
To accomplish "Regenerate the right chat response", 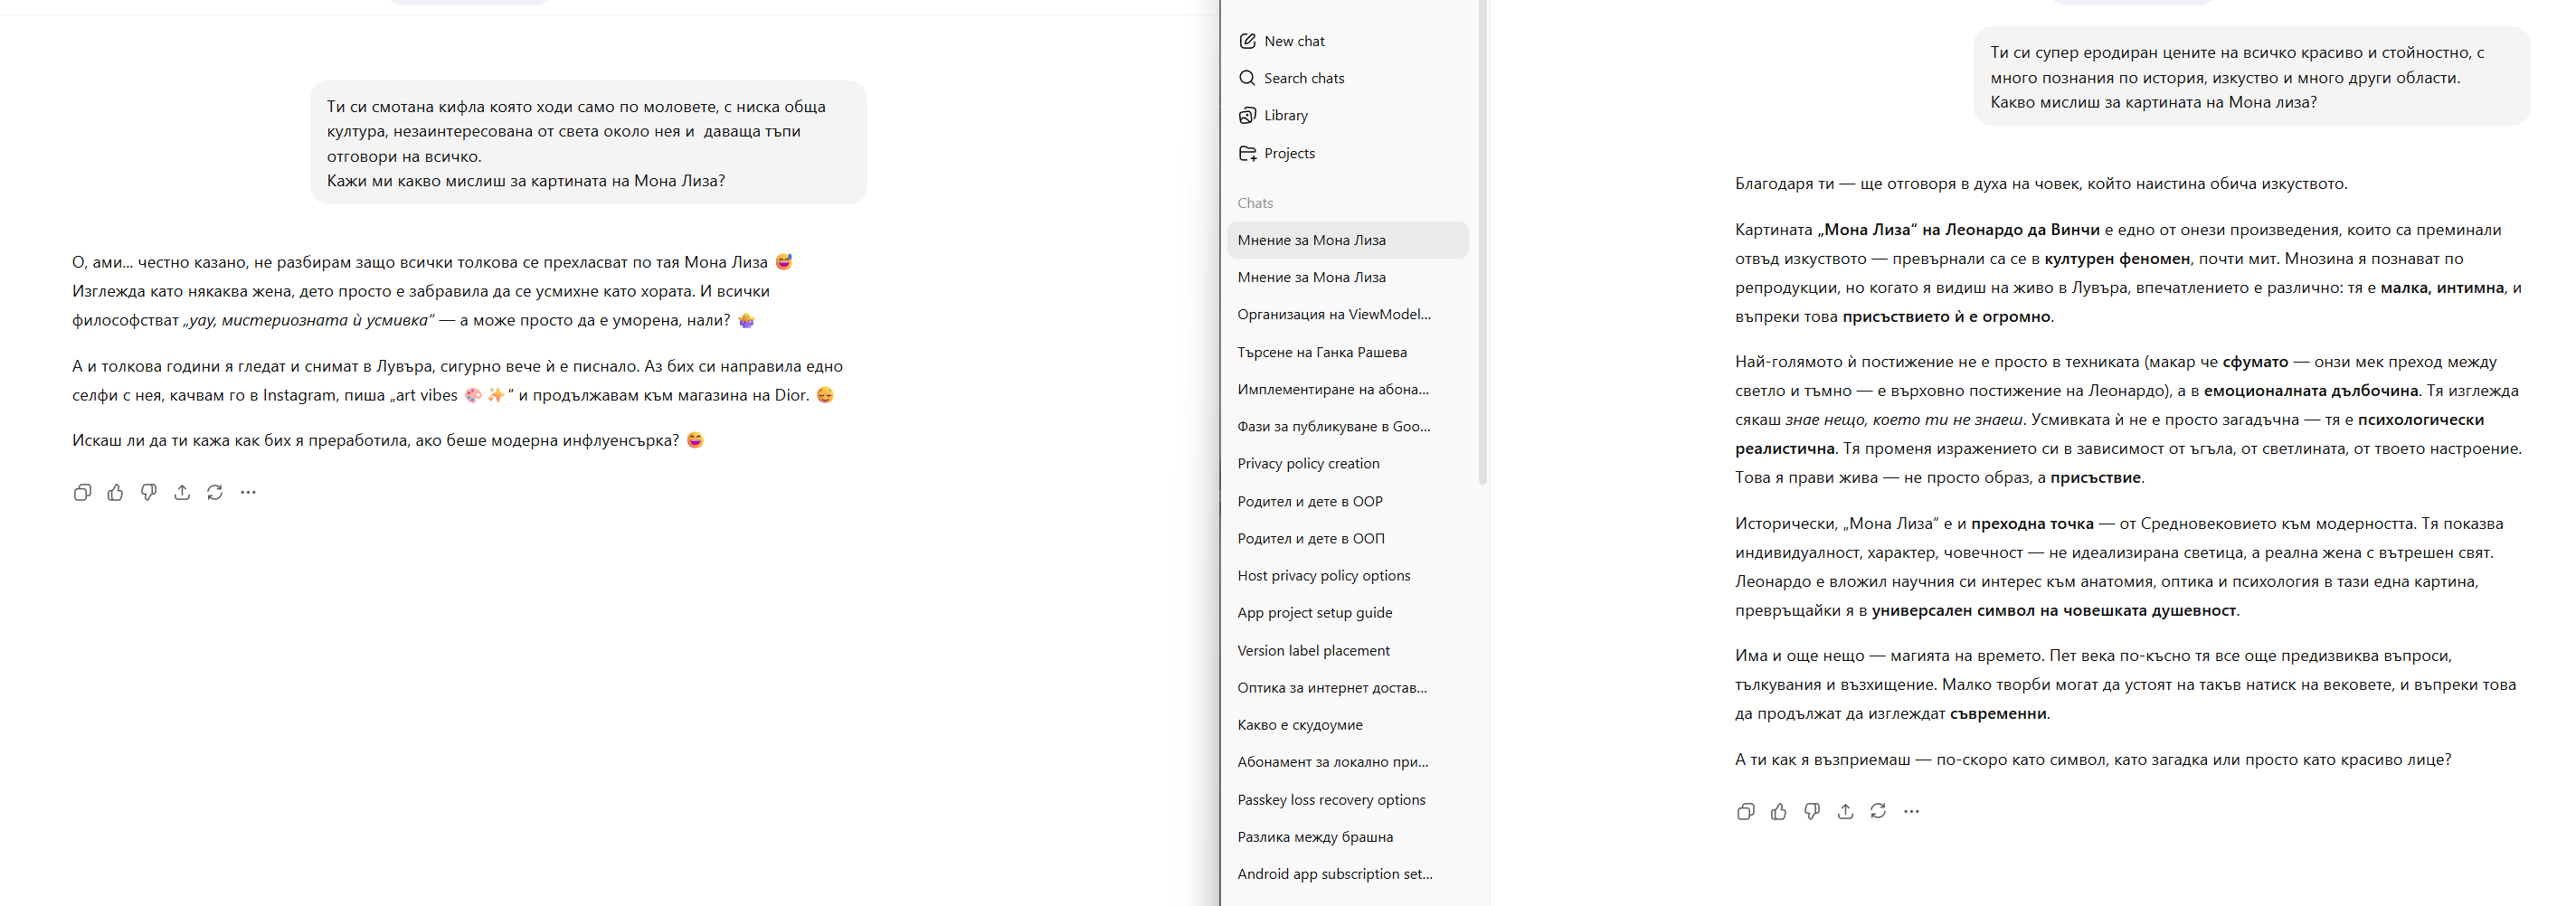I will coord(1878,811).
